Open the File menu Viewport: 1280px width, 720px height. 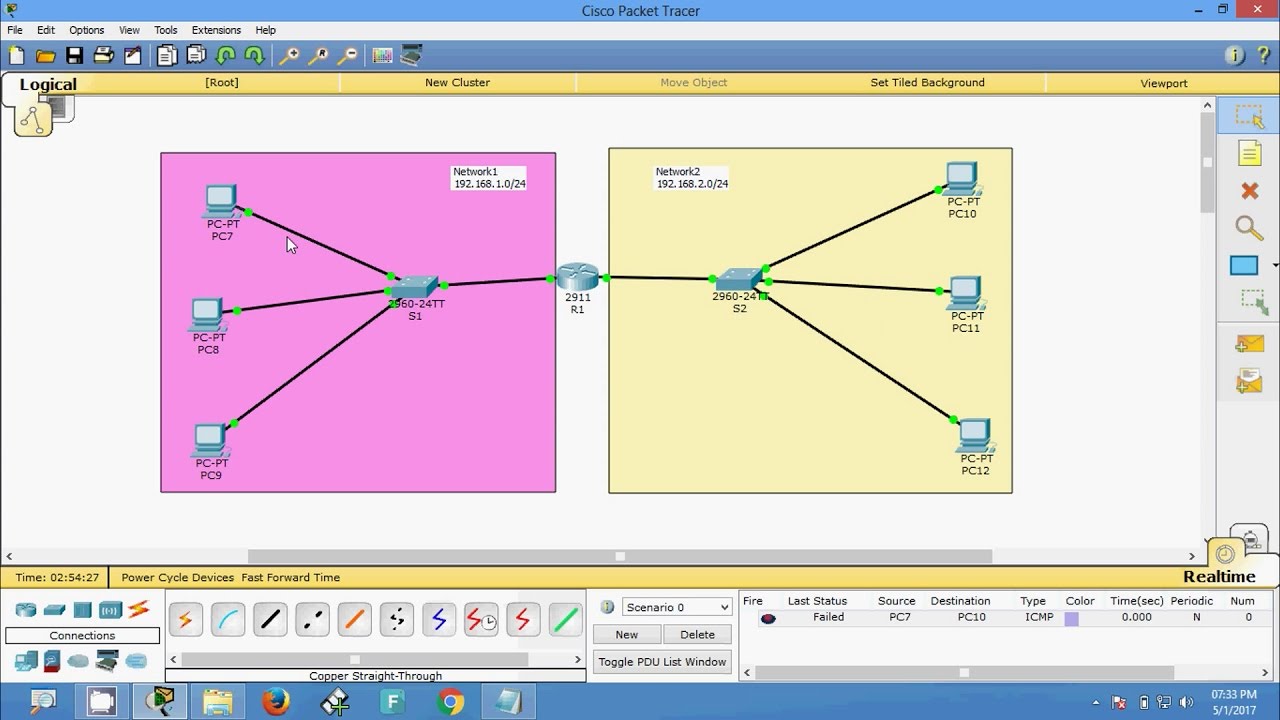tap(15, 30)
